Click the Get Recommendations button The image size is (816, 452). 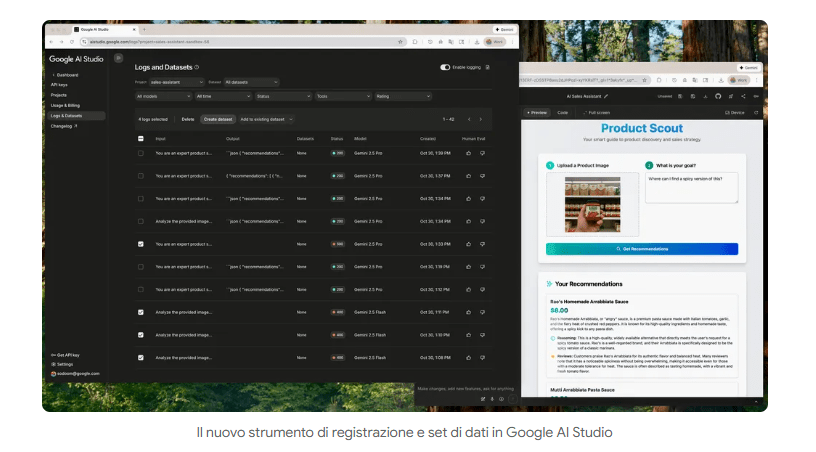(642, 249)
